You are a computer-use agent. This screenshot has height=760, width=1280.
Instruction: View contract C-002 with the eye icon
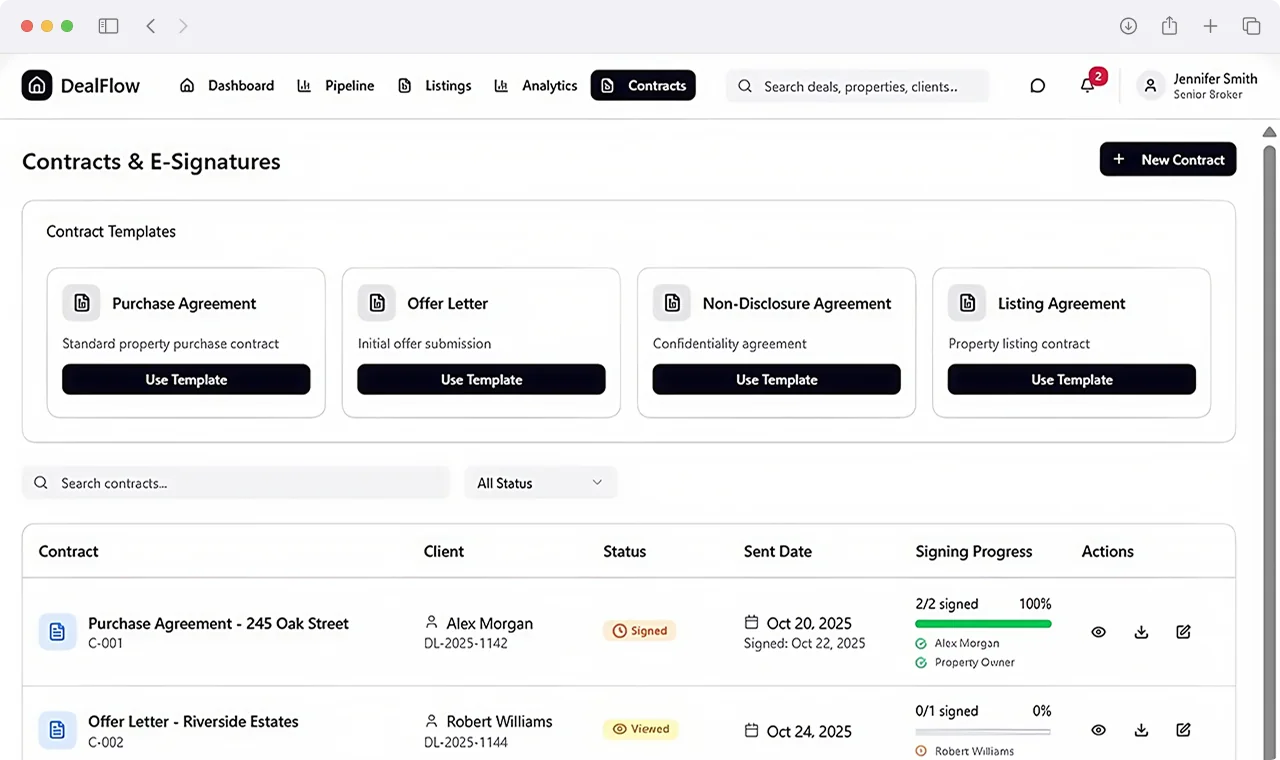click(1098, 730)
